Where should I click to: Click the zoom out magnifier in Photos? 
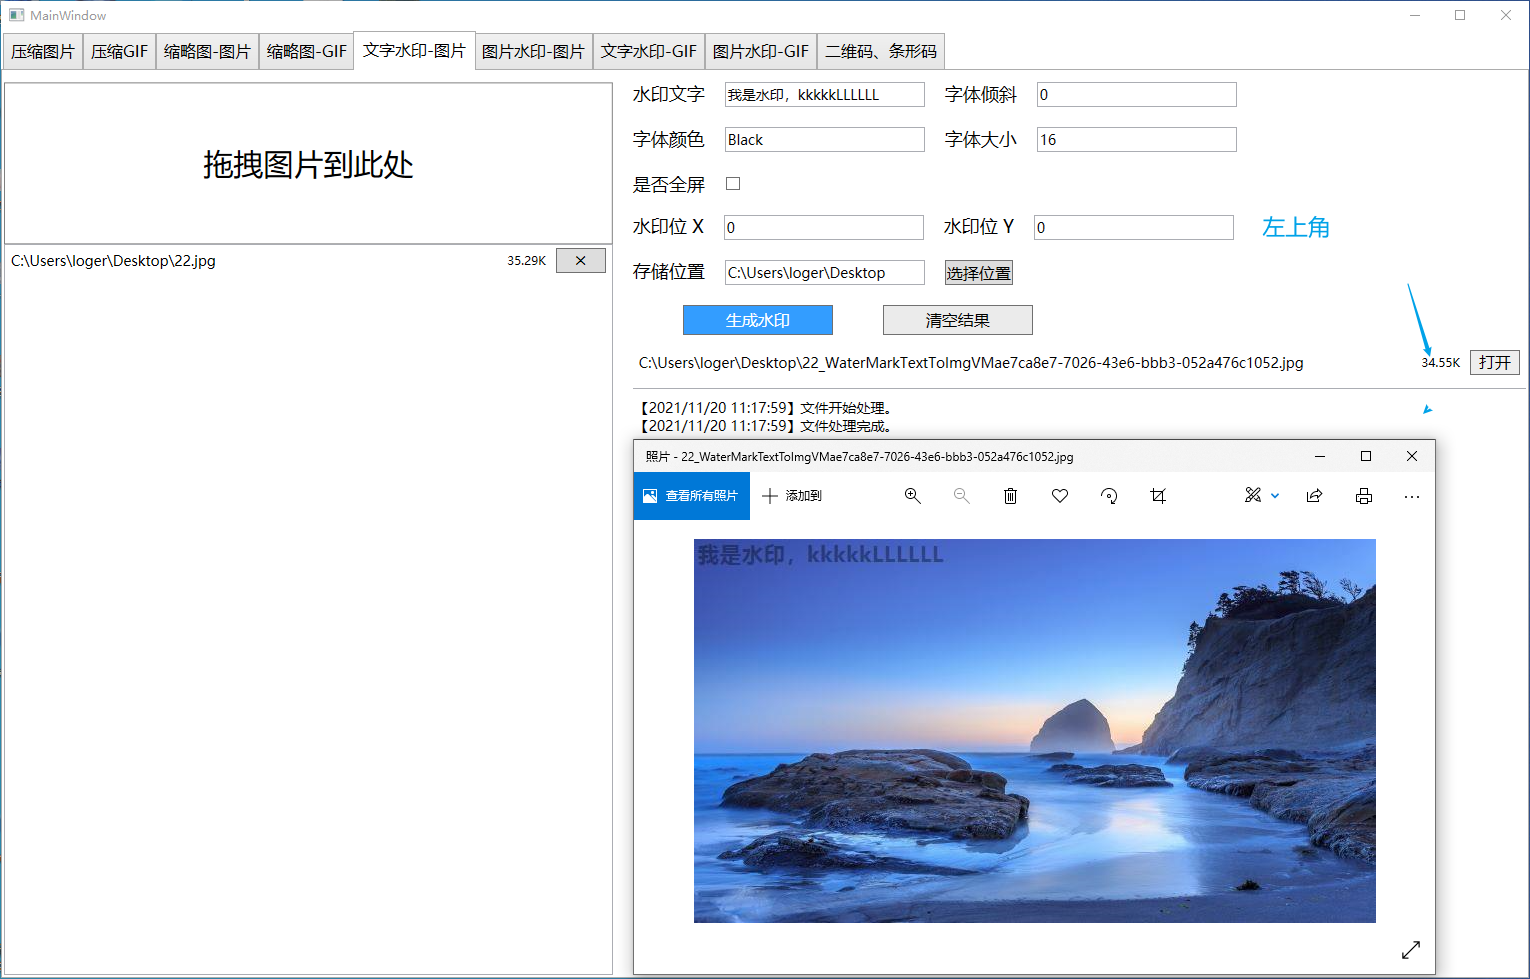click(961, 496)
